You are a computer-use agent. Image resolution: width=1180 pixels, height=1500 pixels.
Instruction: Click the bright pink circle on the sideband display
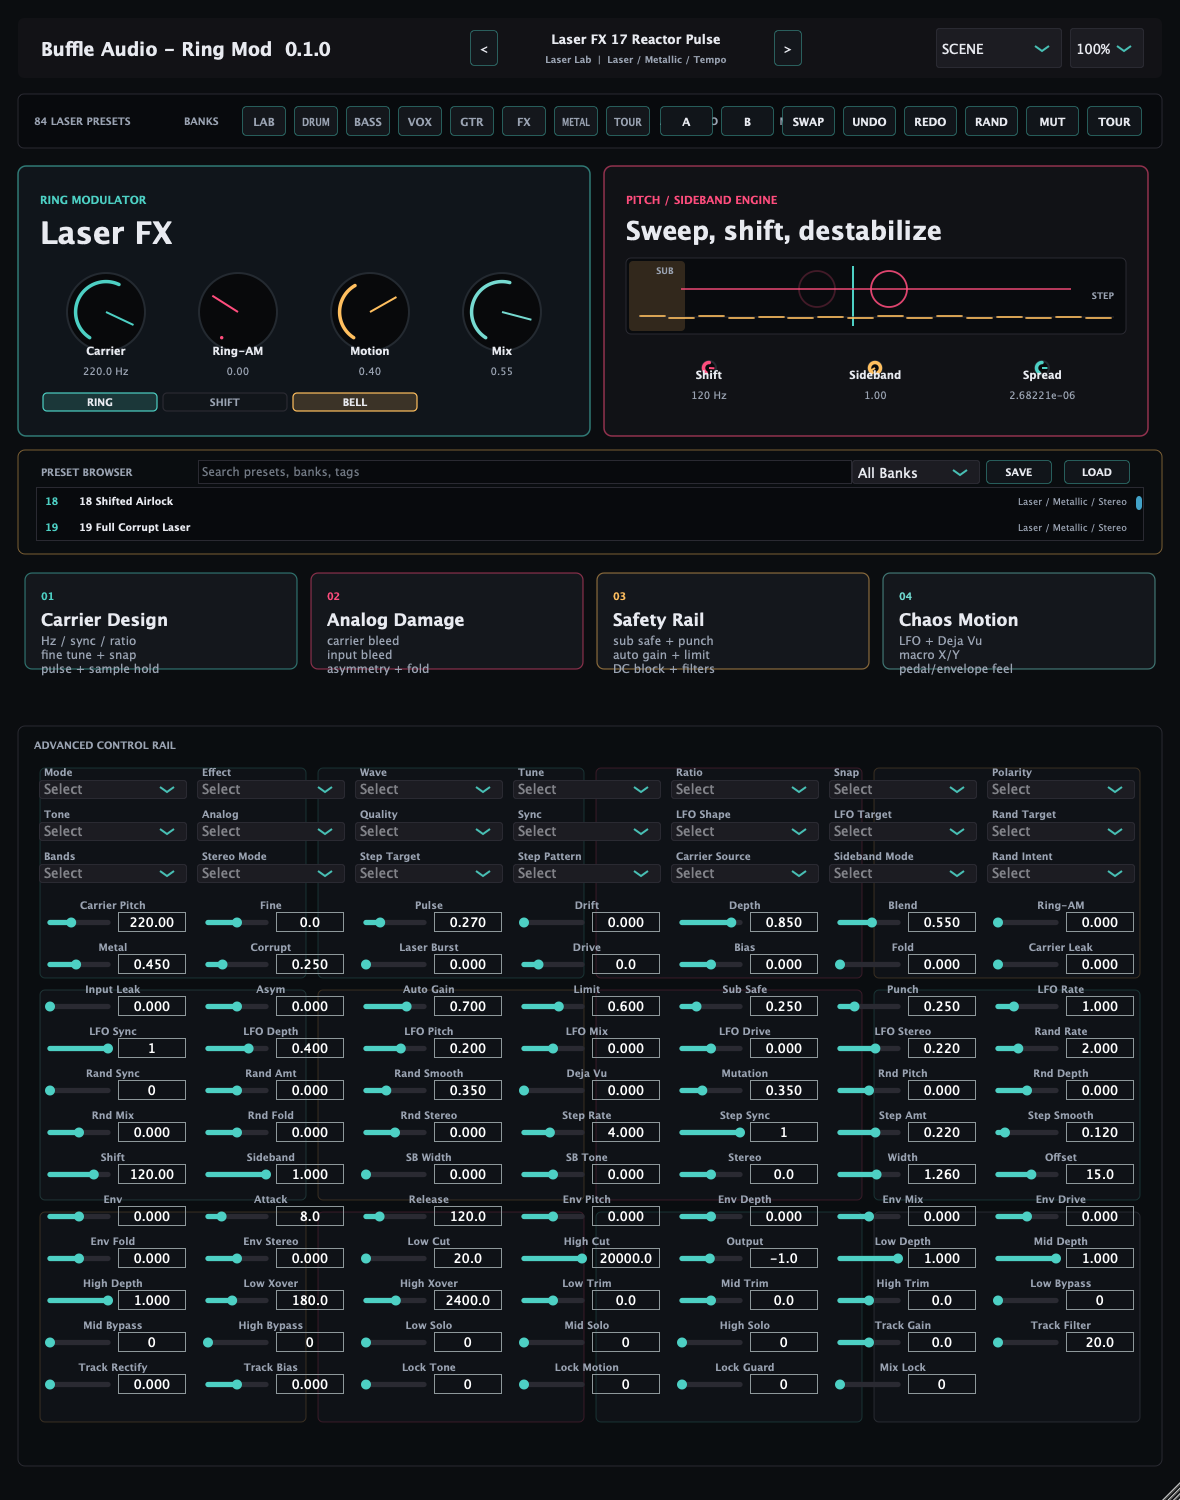click(889, 289)
